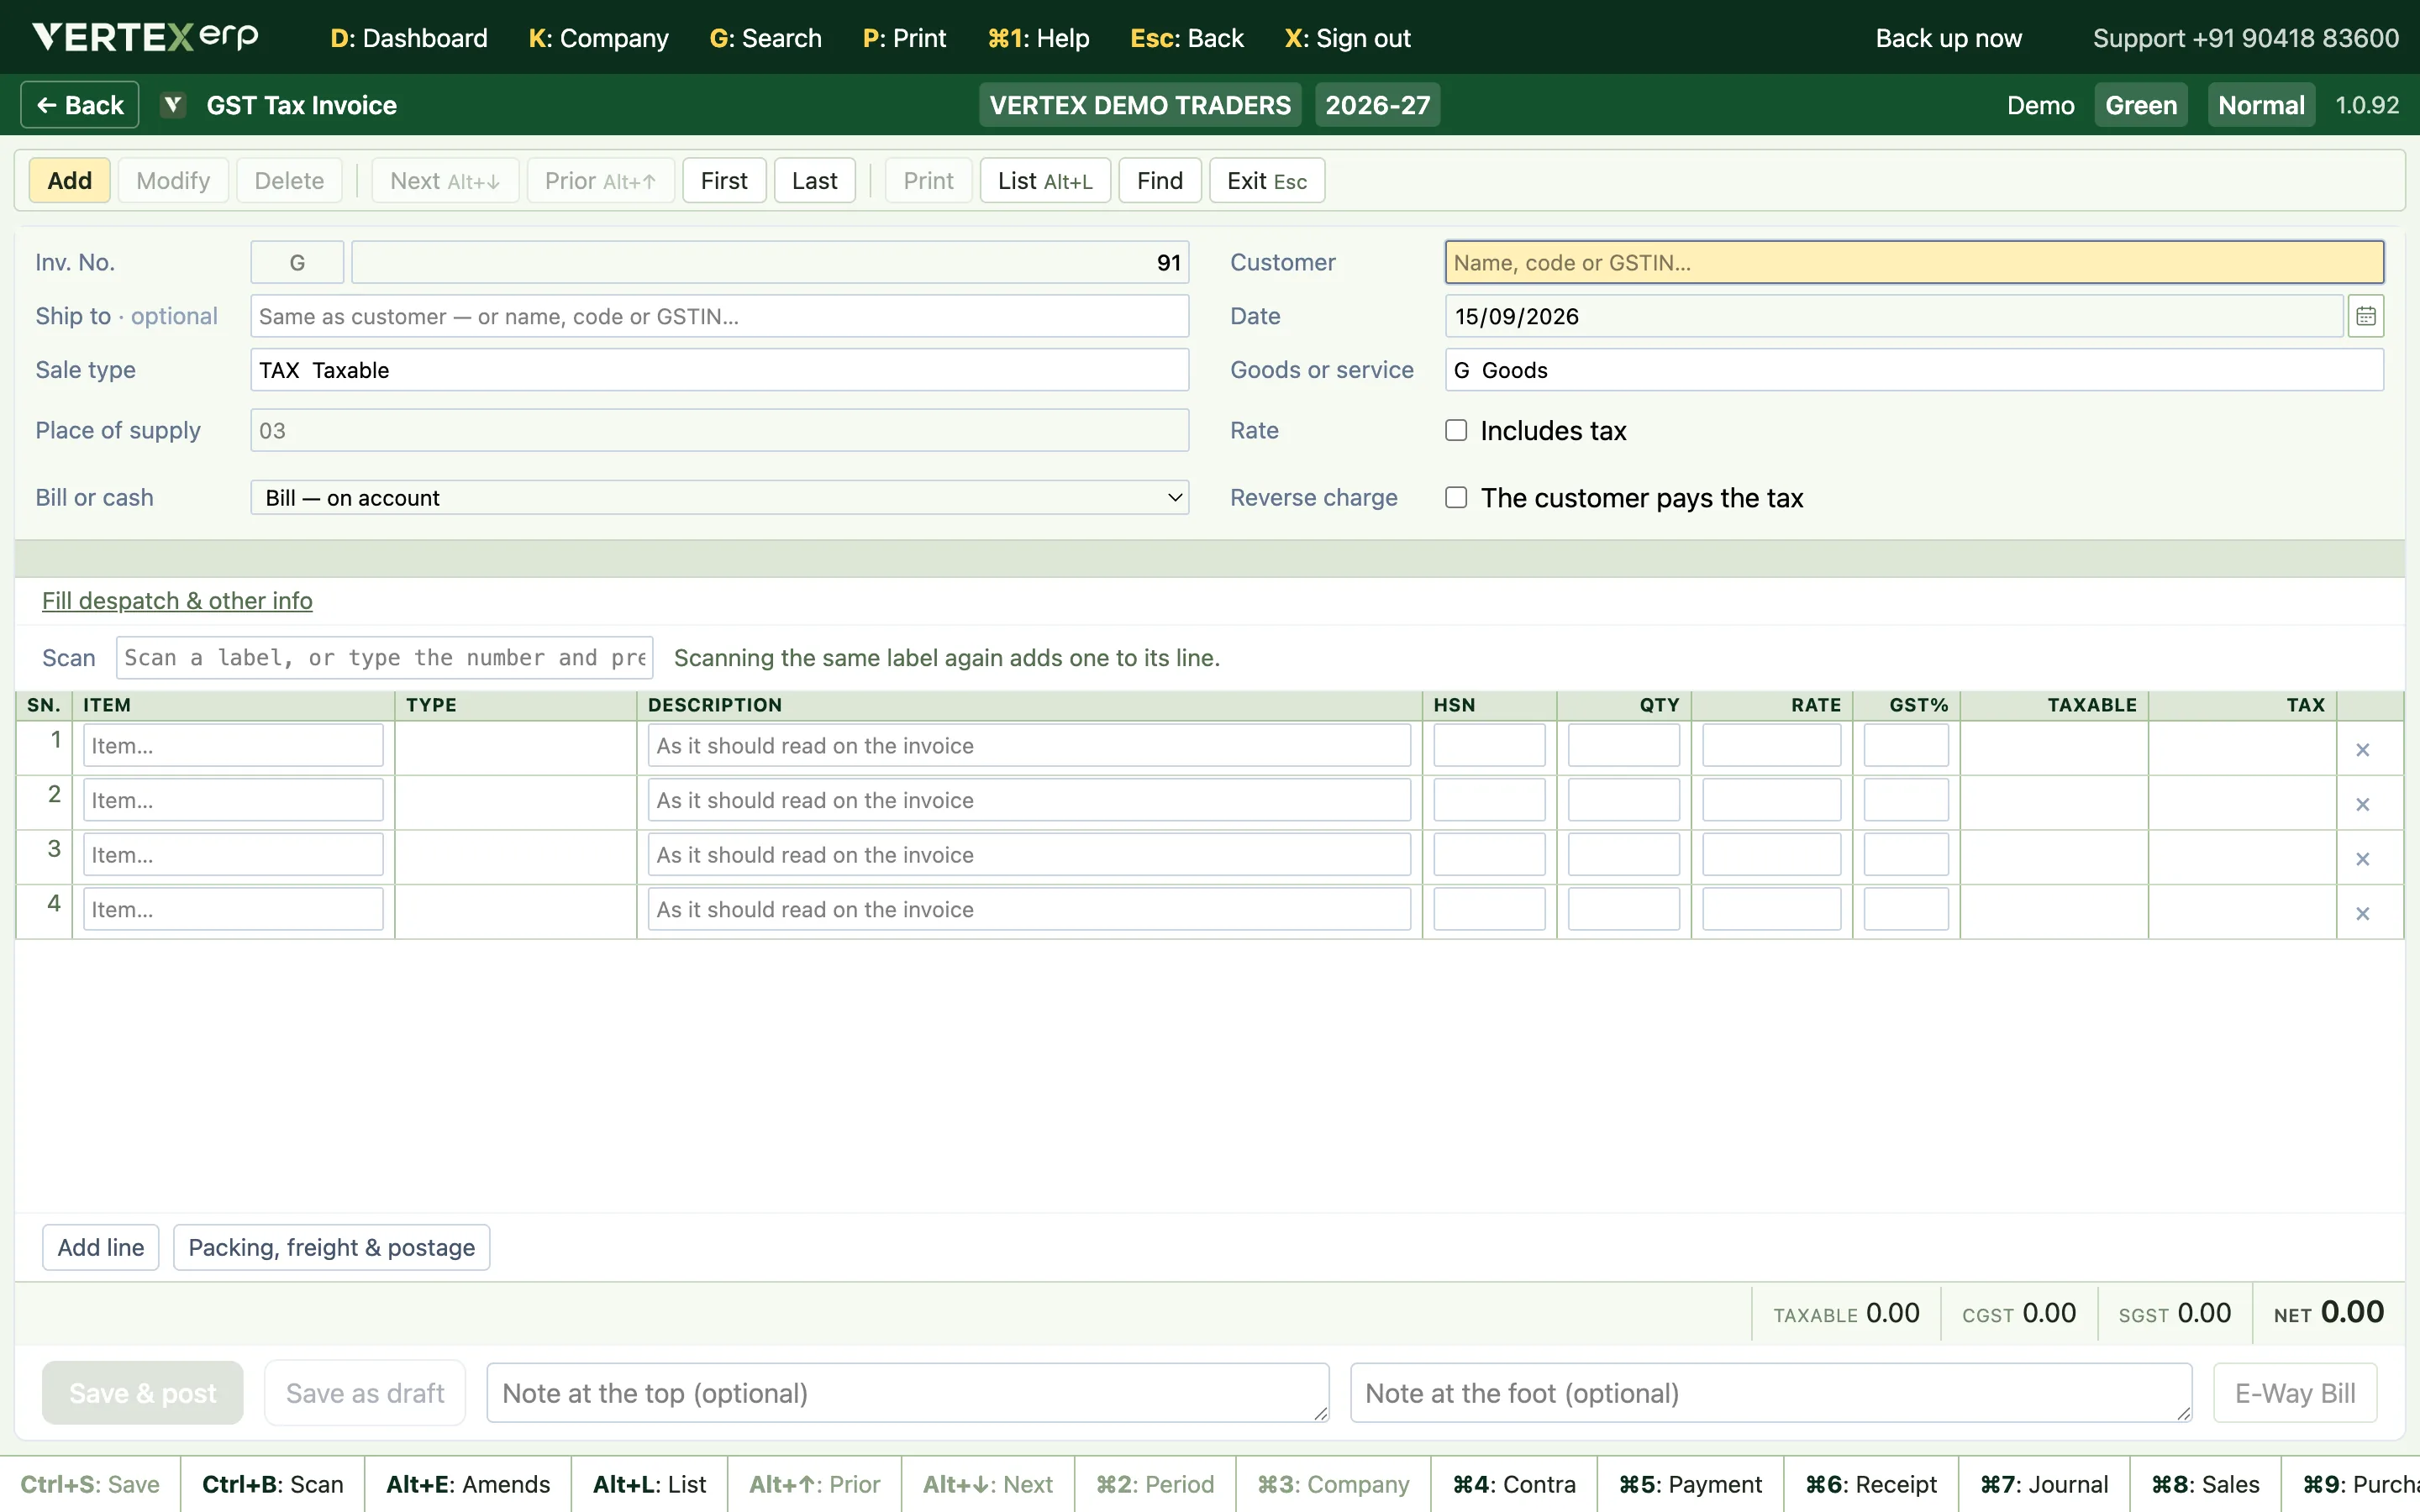Open the Company menu item

(x=598, y=38)
